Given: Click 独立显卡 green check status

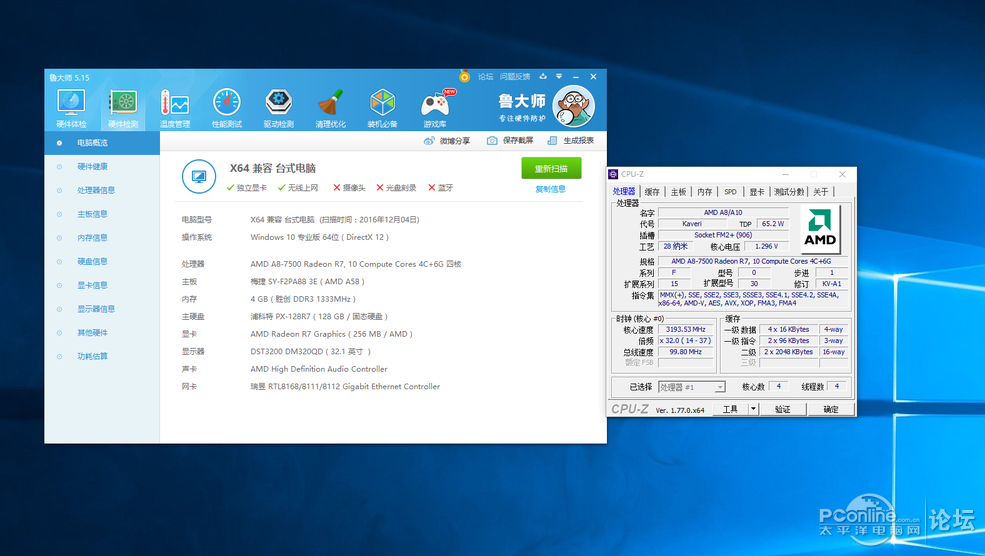Looking at the screenshot, I should (x=247, y=188).
